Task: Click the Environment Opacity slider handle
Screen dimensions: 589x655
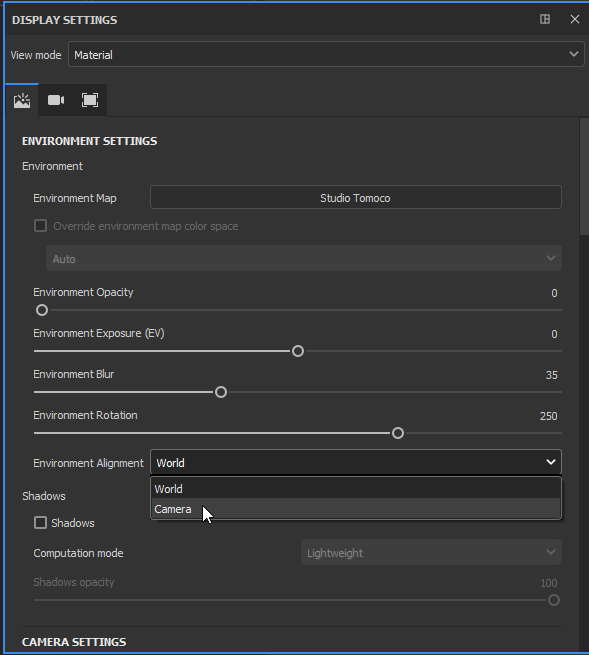Action: pos(42,310)
